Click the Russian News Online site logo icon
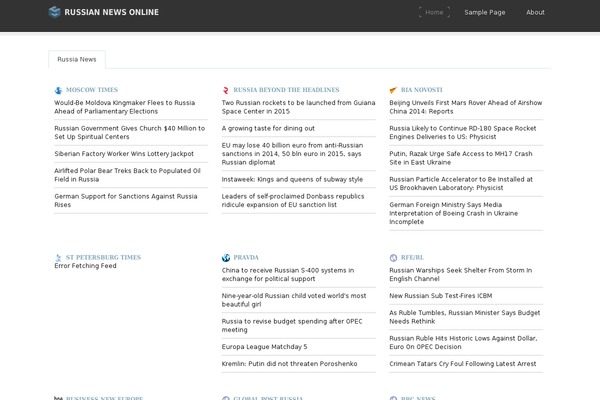 point(54,12)
